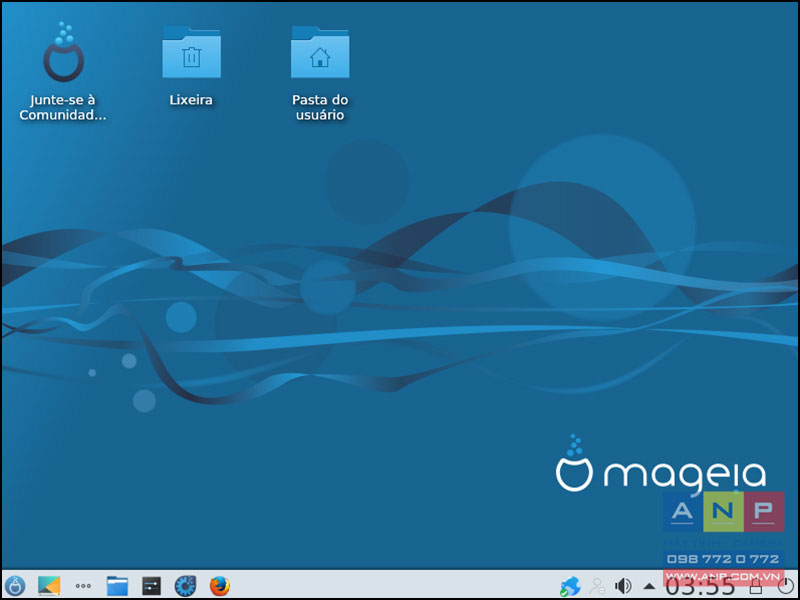
Task: Launch the Dolphin file manager from the taskbar
Action: (117, 586)
